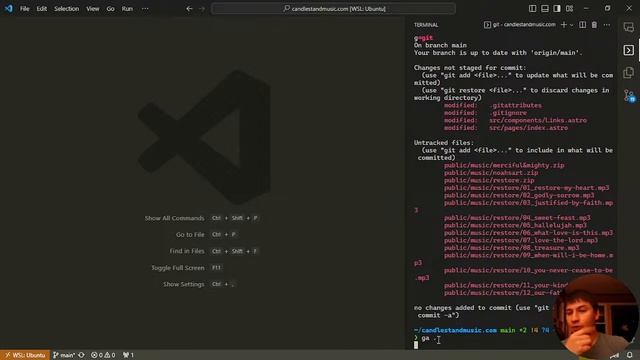Open the Edit menu
640x360 pixels.
pos(42,9)
